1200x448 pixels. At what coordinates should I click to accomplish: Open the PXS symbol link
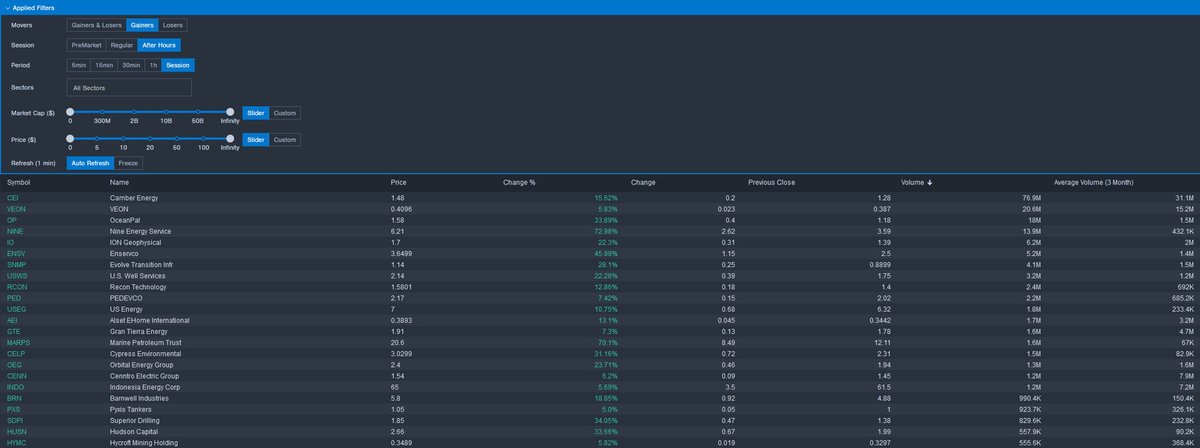pyautogui.click(x=14, y=409)
